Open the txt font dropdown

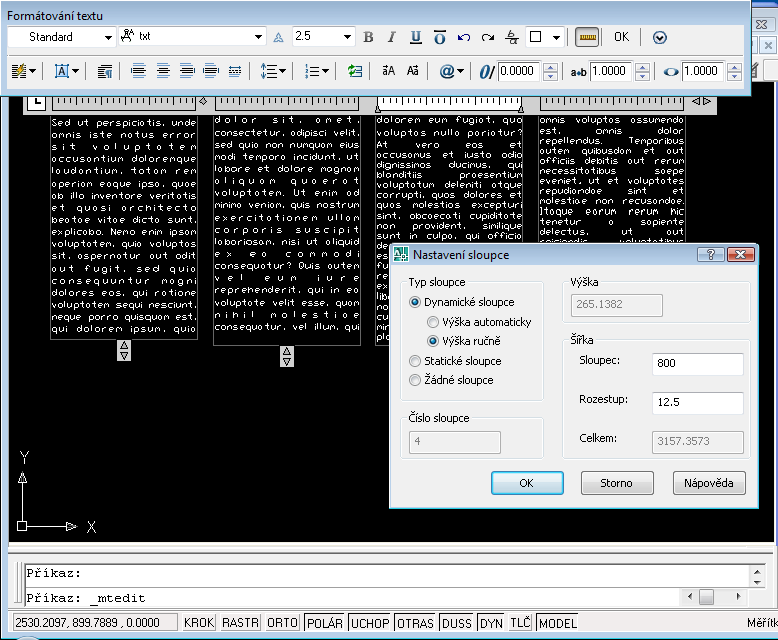coord(258,37)
